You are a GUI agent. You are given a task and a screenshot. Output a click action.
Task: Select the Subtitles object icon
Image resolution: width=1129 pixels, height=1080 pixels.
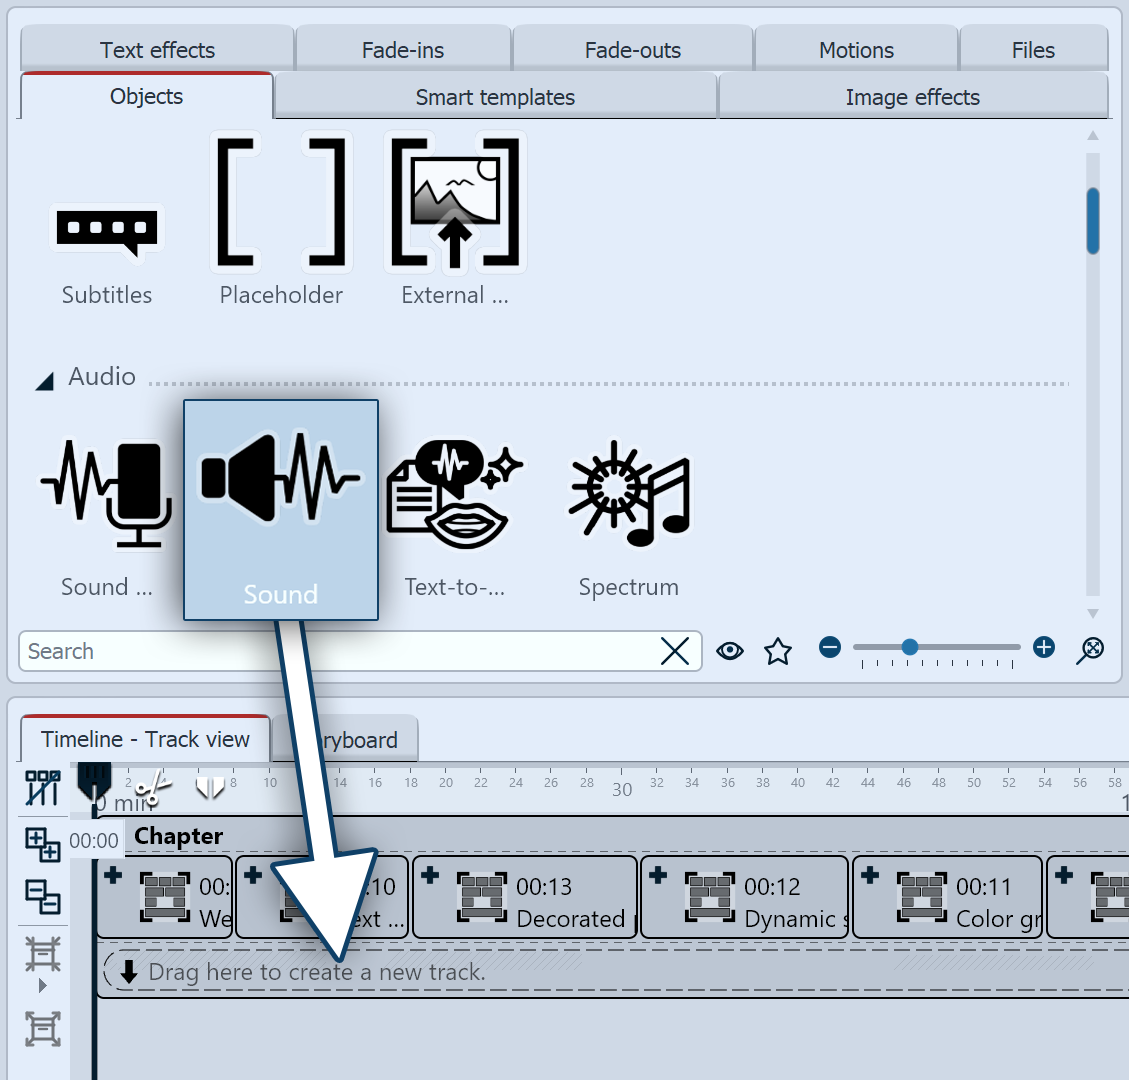(107, 232)
